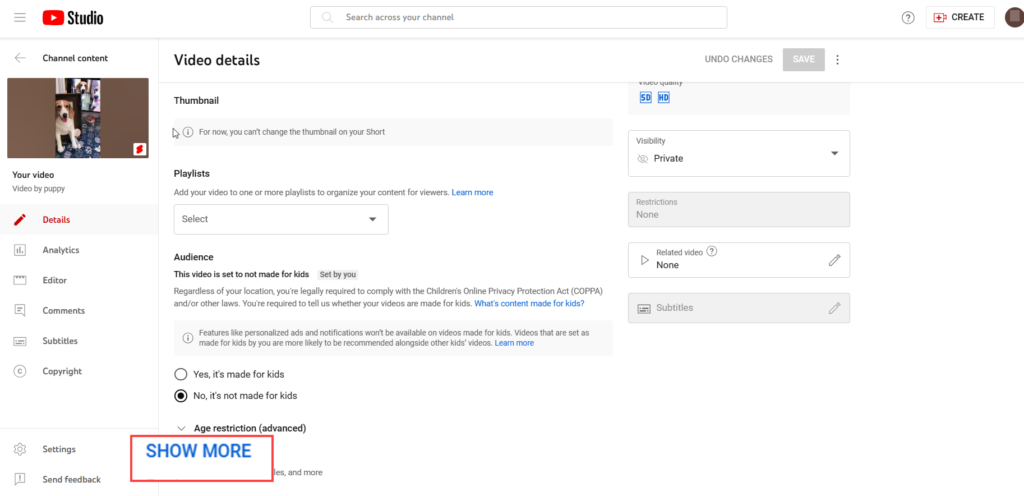The image size is (1024, 496).
Task: Click the Editor film strip icon
Action: click(x=20, y=281)
